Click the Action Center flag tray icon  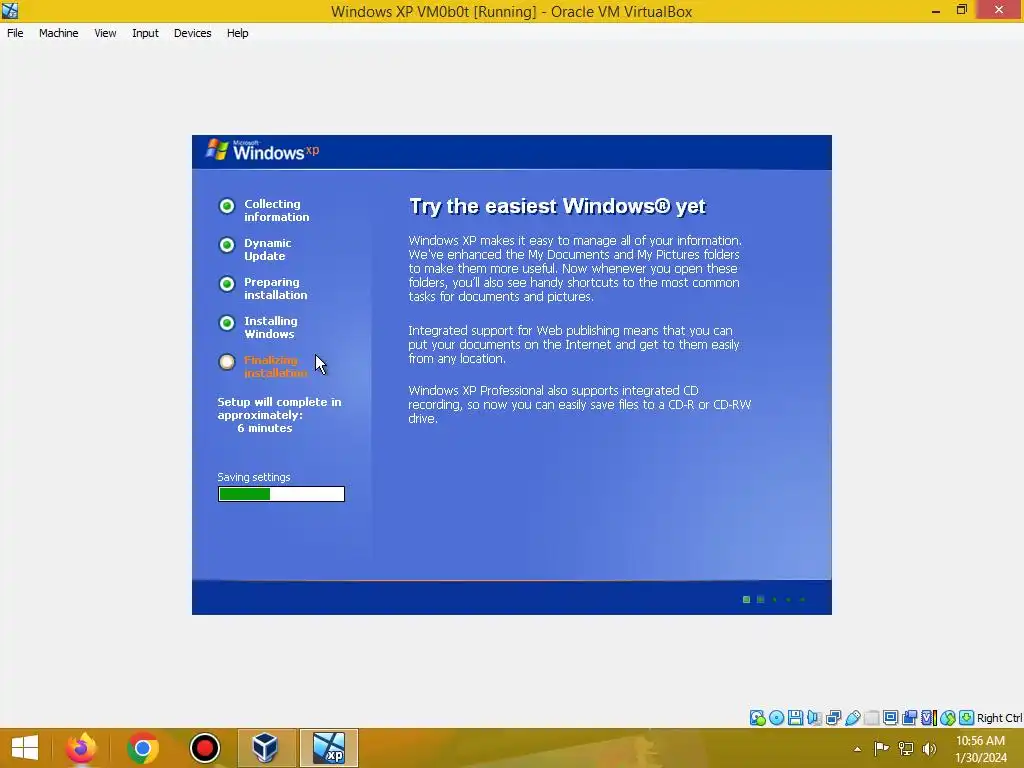tap(881, 748)
